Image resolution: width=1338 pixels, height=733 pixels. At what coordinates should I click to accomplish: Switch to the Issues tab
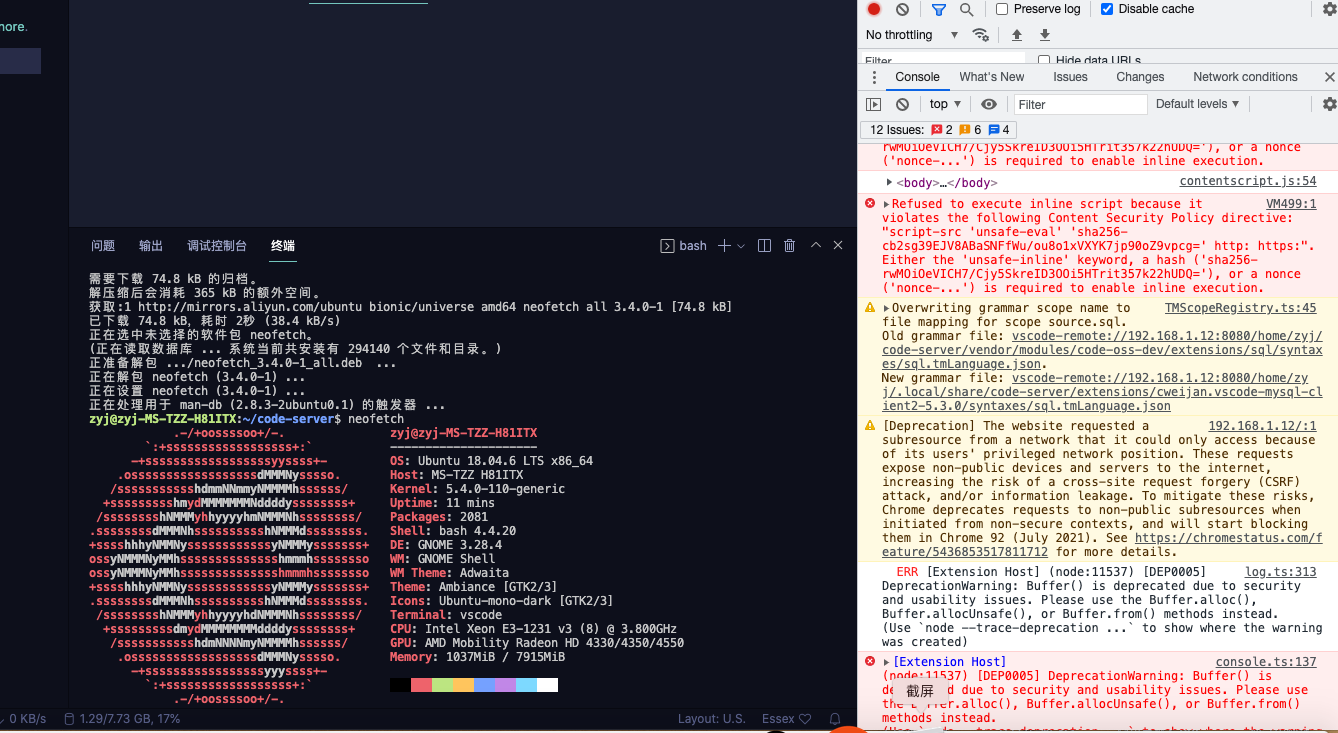1070,77
